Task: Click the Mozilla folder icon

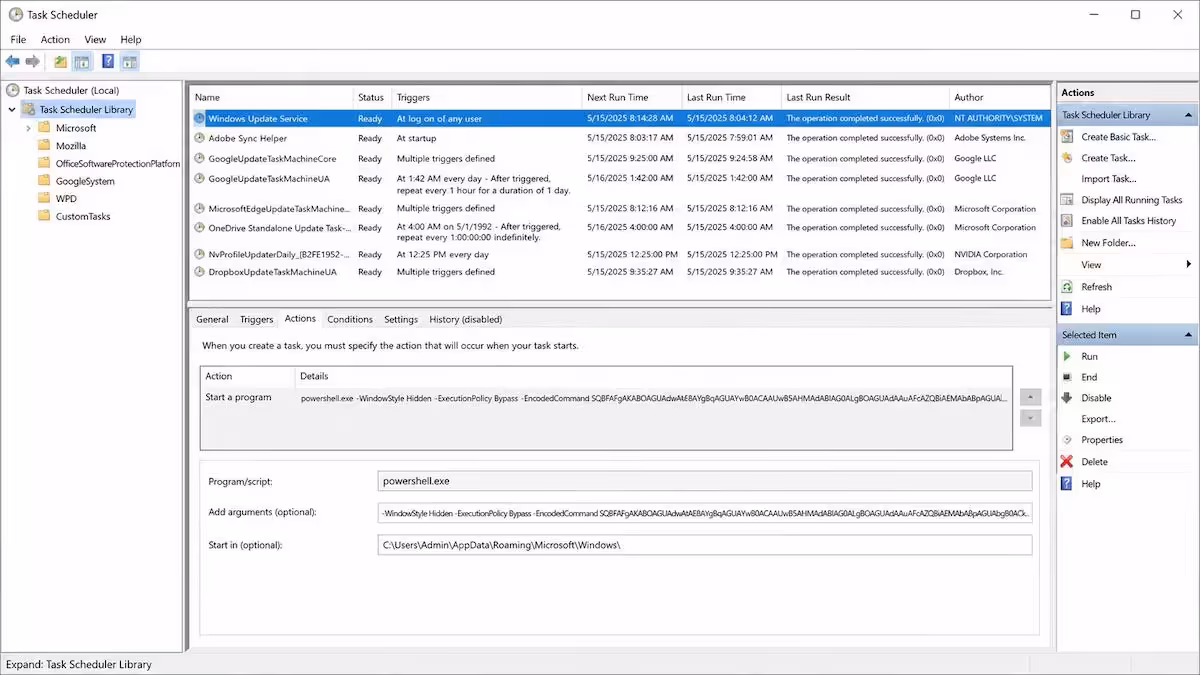Action: [x=44, y=146]
